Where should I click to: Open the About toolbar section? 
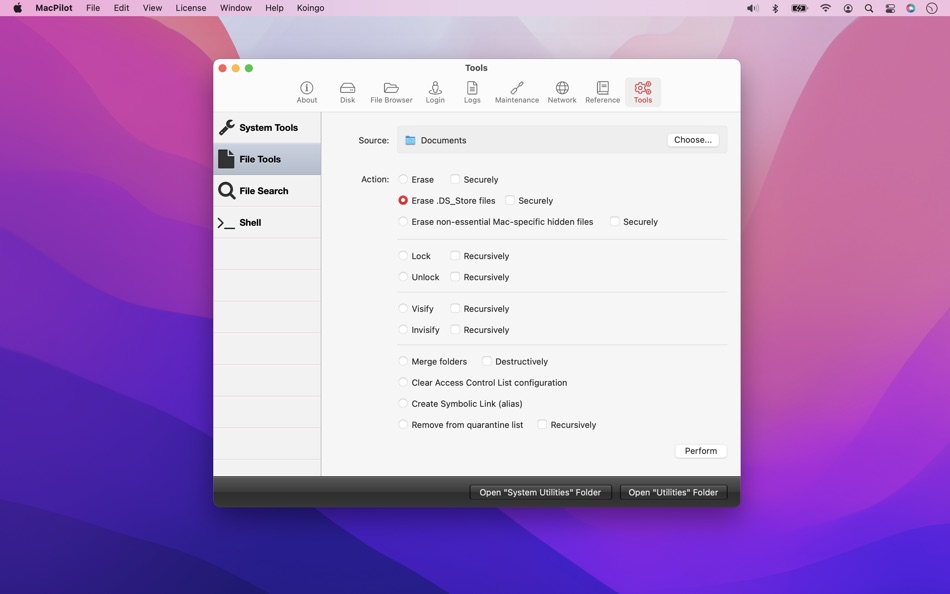pyautogui.click(x=307, y=92)
